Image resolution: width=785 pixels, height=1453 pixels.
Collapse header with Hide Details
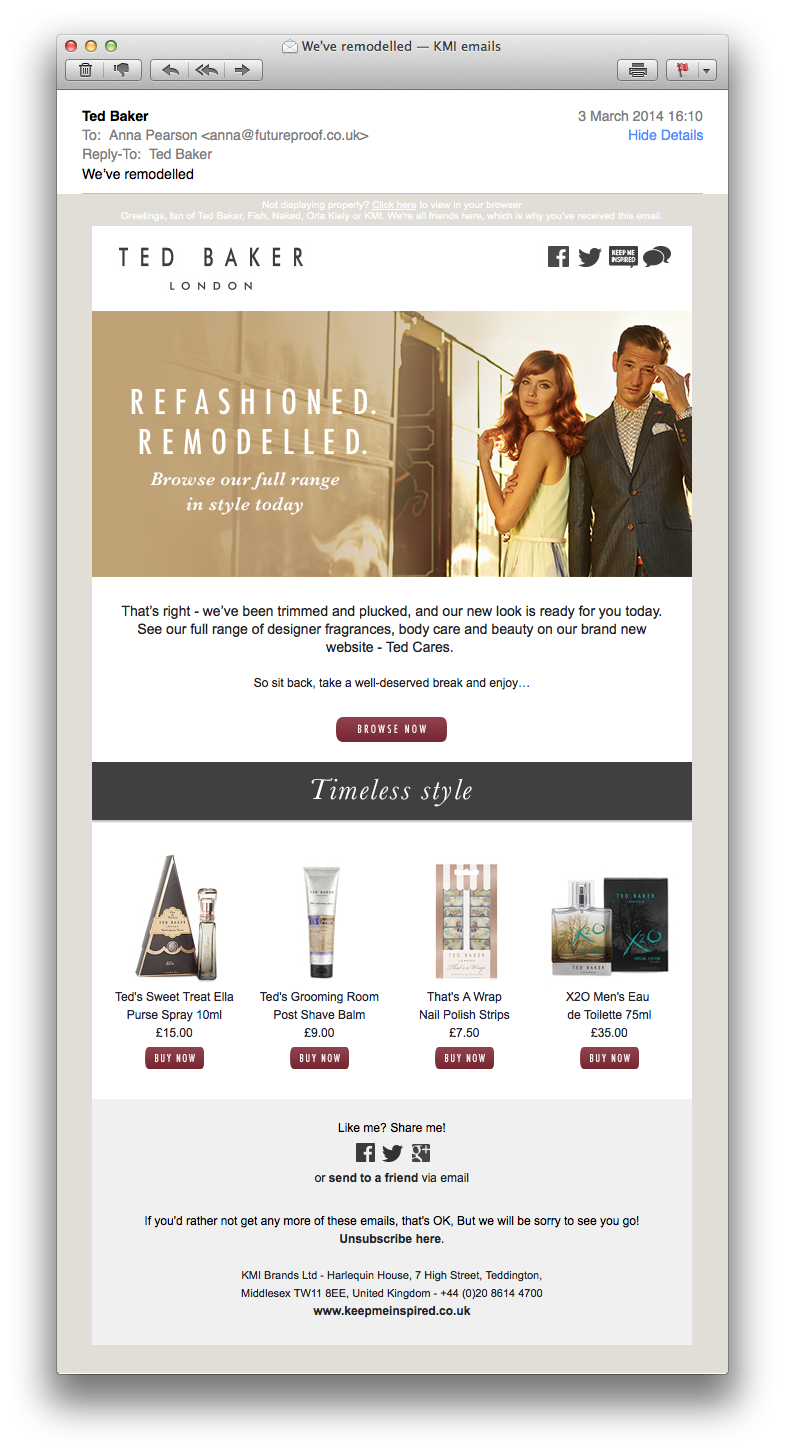(665, 135)
